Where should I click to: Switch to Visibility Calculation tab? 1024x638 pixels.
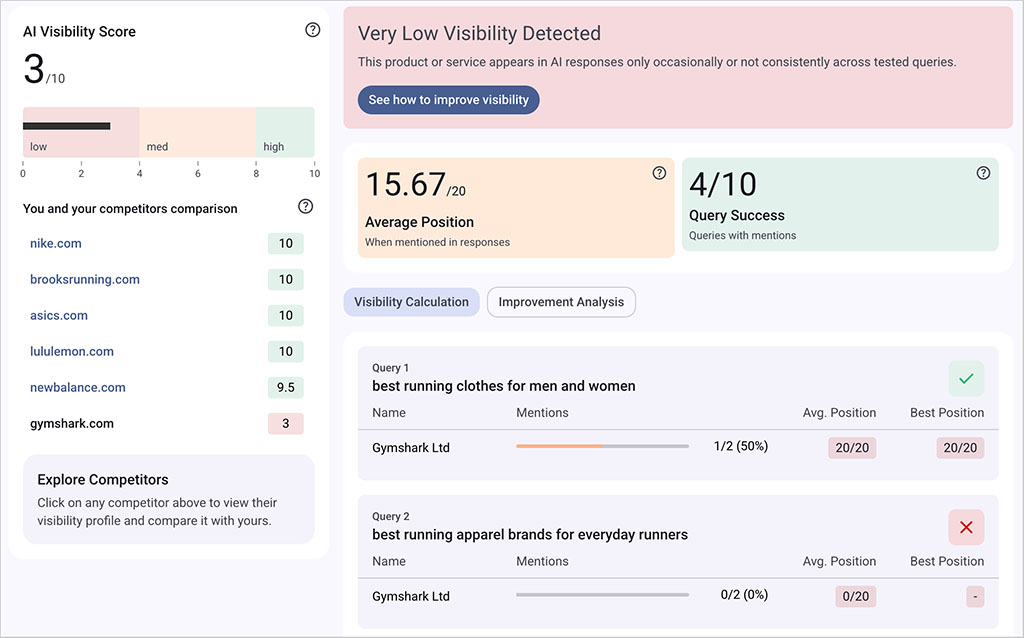click(x=411, y=302)
